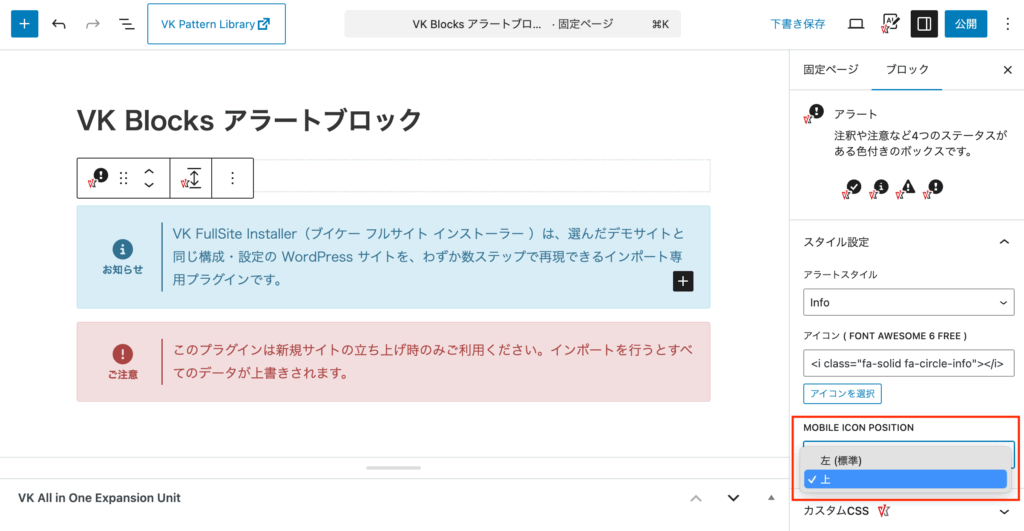Close the settings sidebar

point(1007,70)
